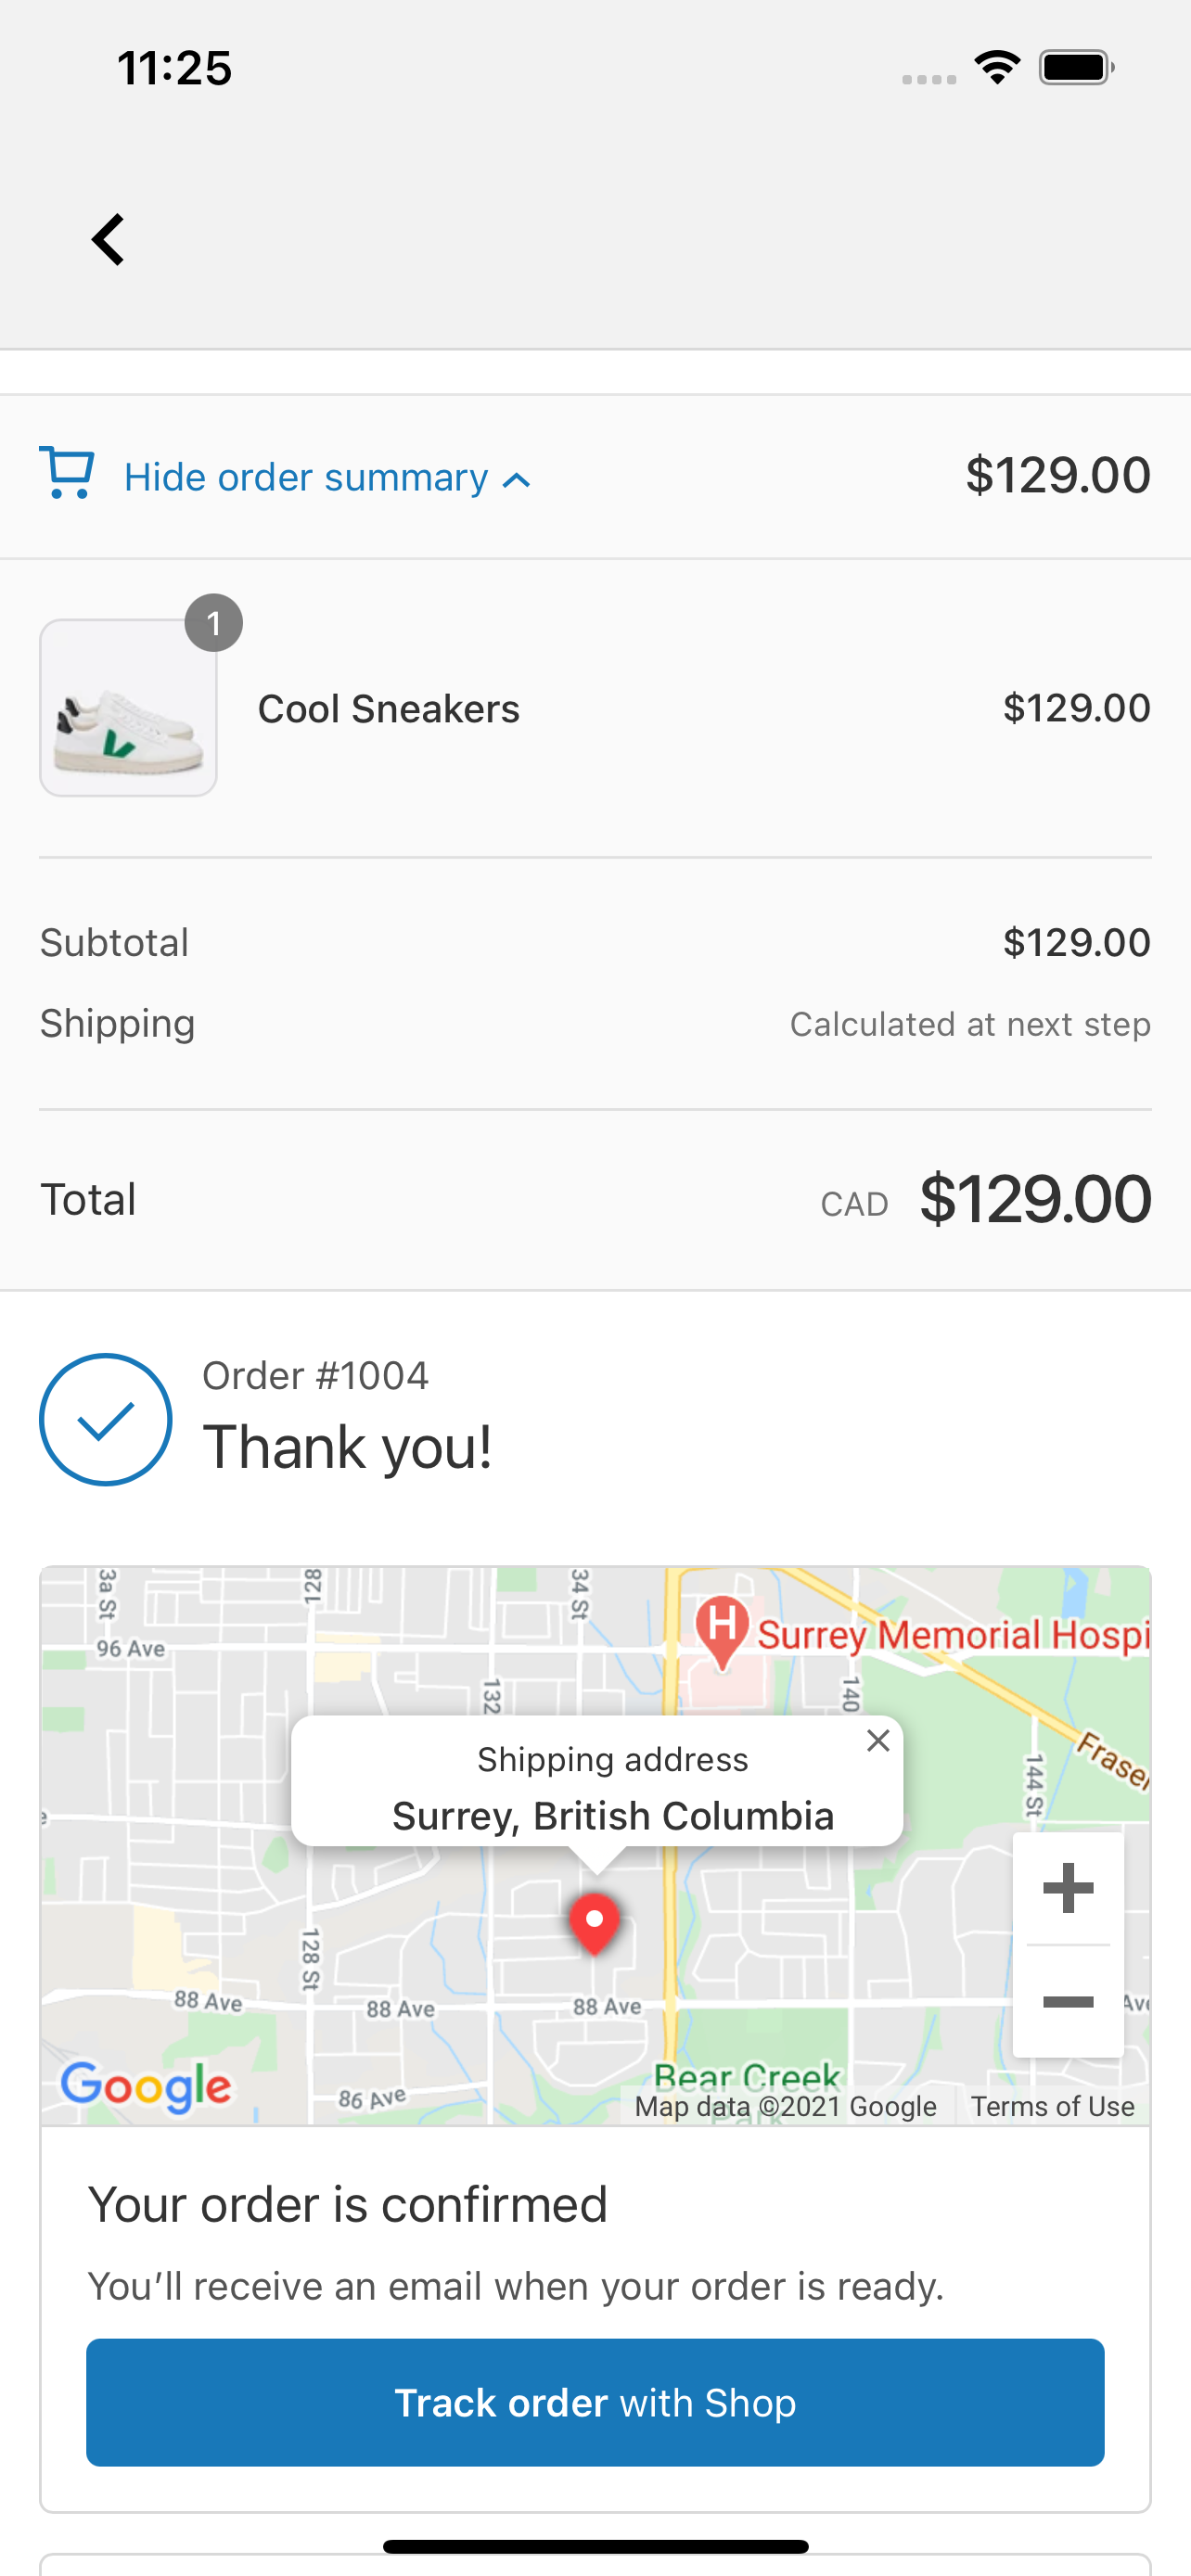Collapse order summary with the chevron
The width and height of the screenshot is (1191, 2576).
tap(517, 481)
